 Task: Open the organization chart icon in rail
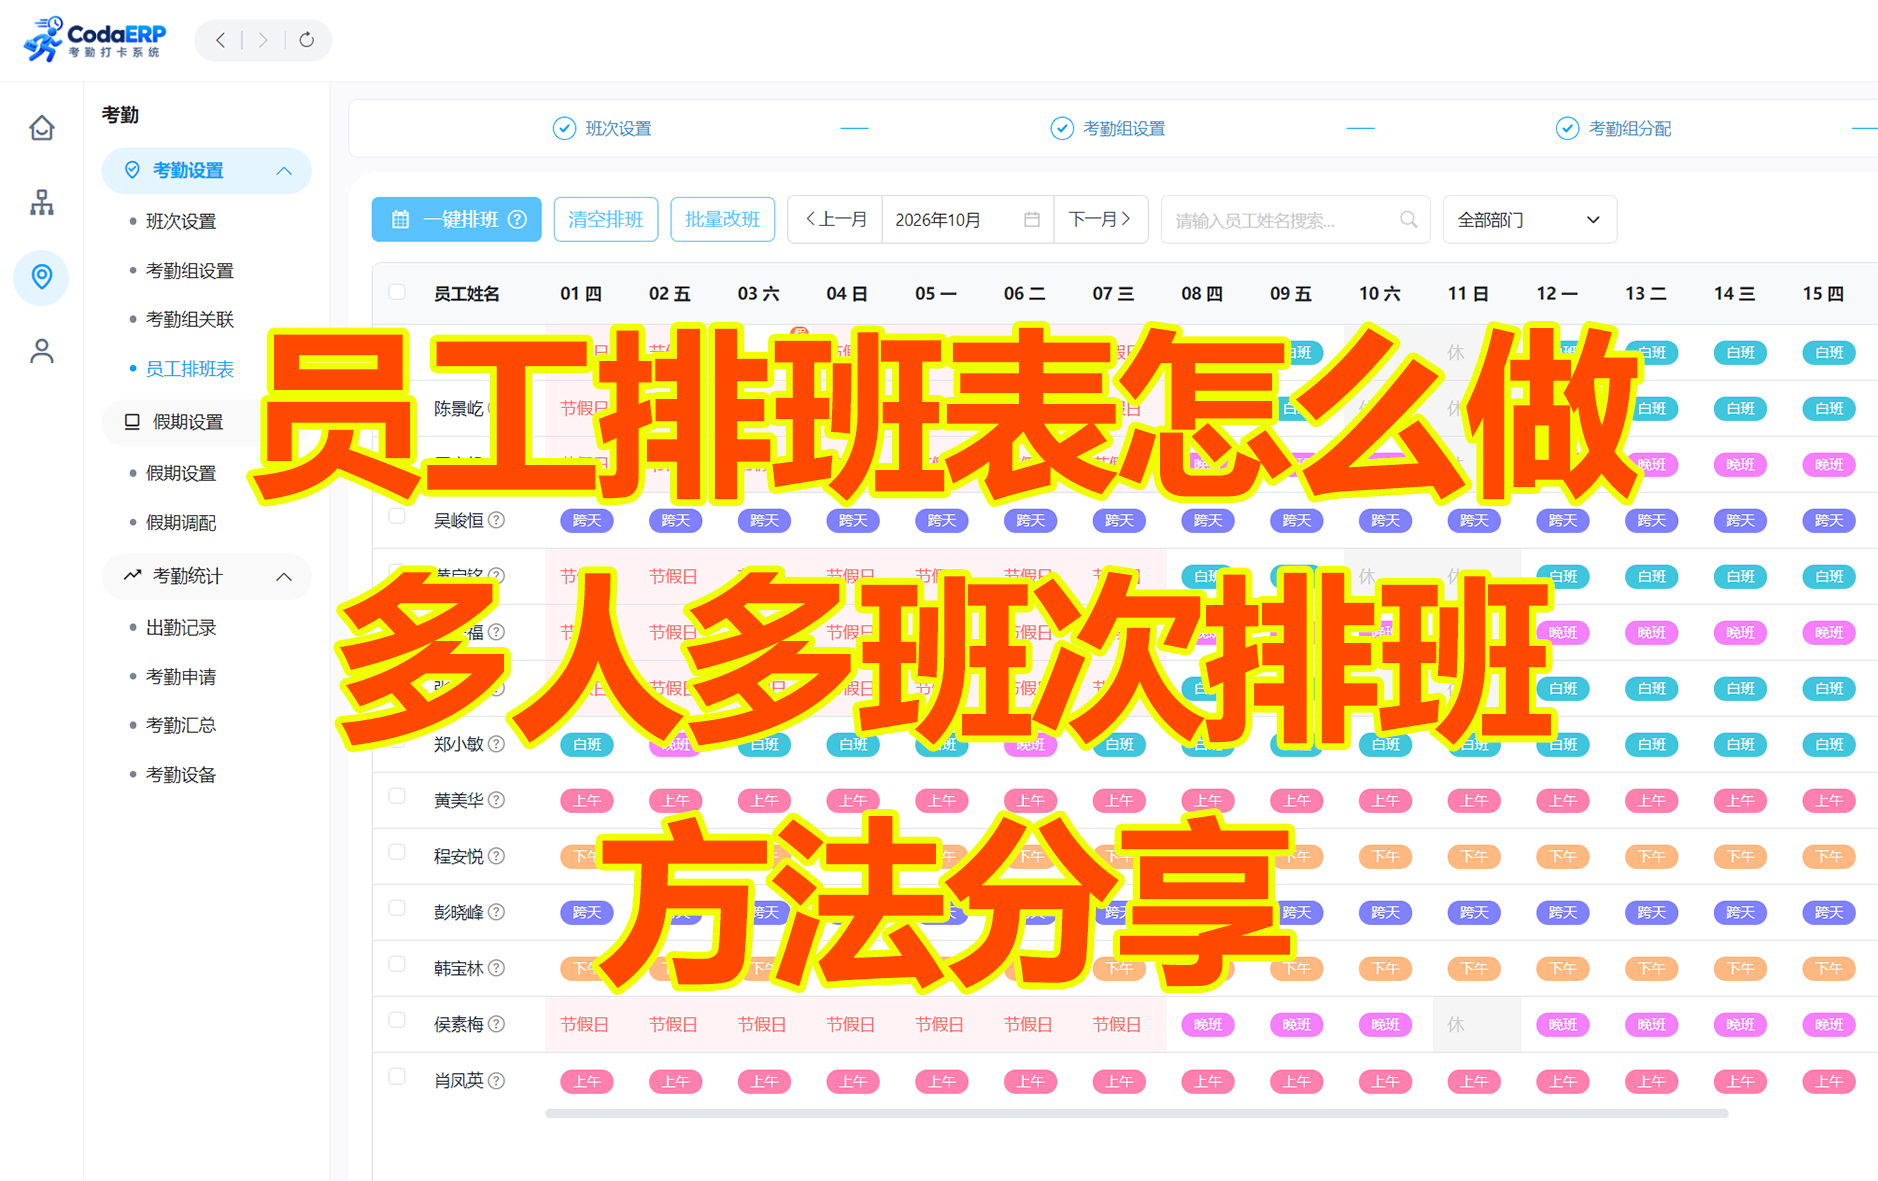[41, 203]
